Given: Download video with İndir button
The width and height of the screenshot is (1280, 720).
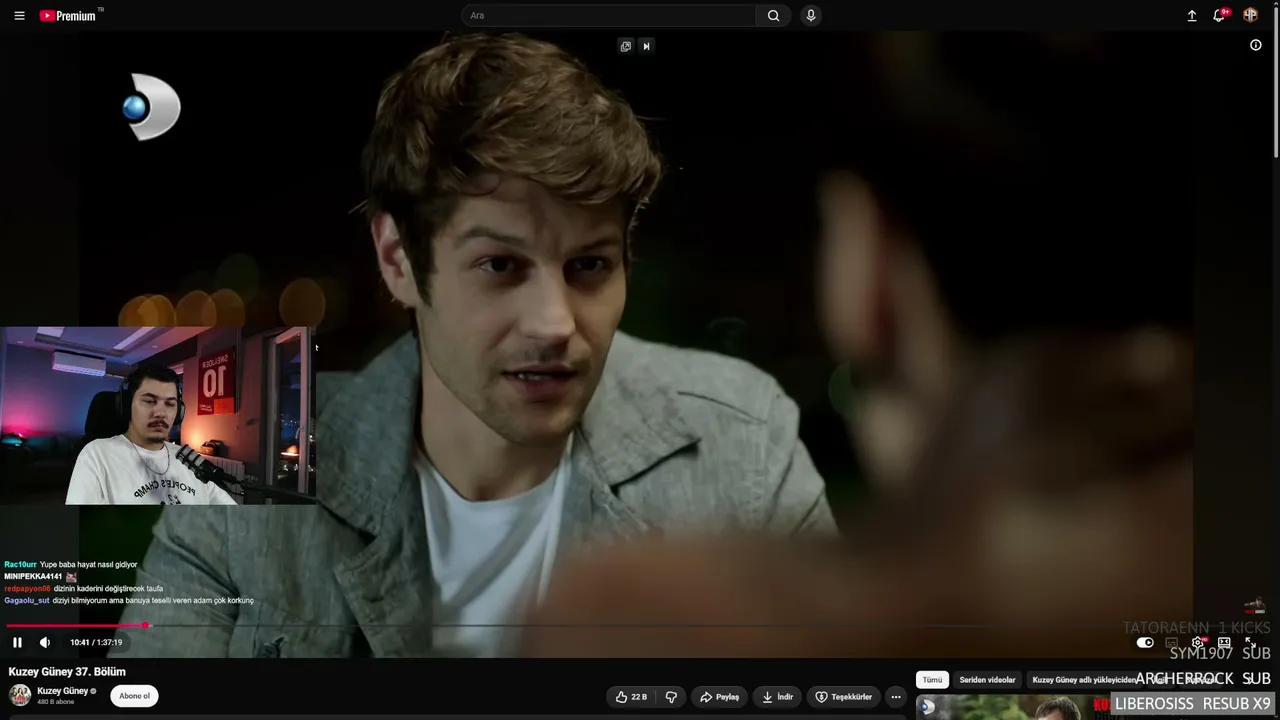Looking at the screenshot, I should 777,697.
